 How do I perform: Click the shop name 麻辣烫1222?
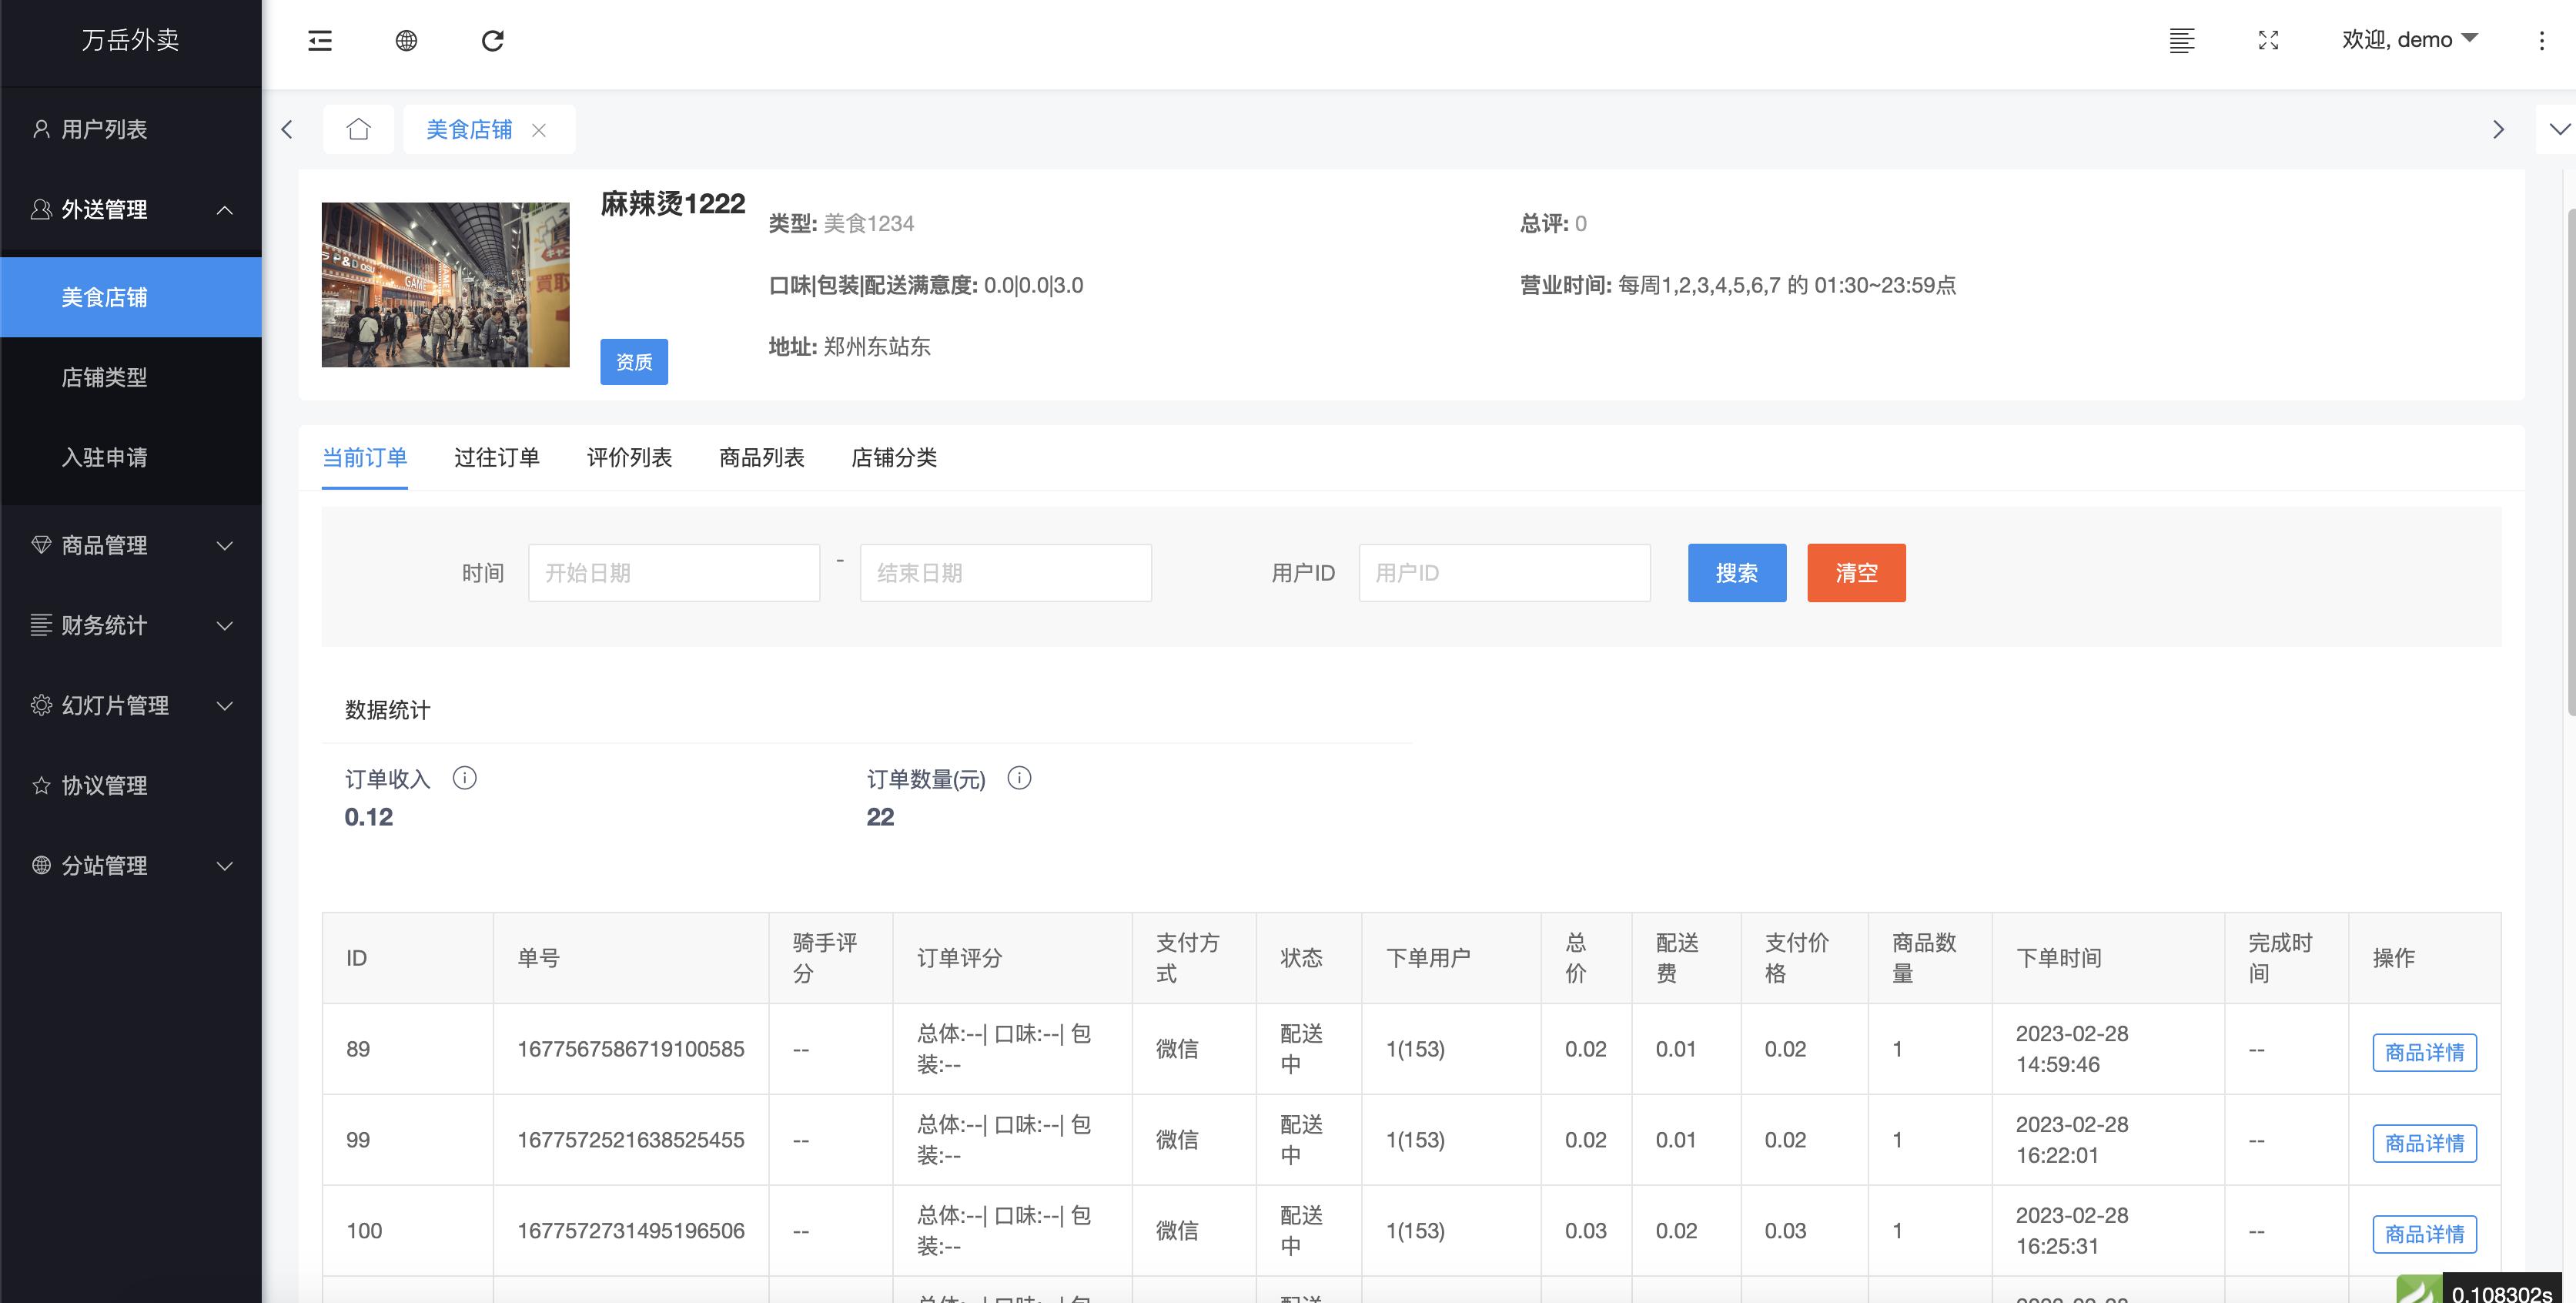tap(673, 204)
